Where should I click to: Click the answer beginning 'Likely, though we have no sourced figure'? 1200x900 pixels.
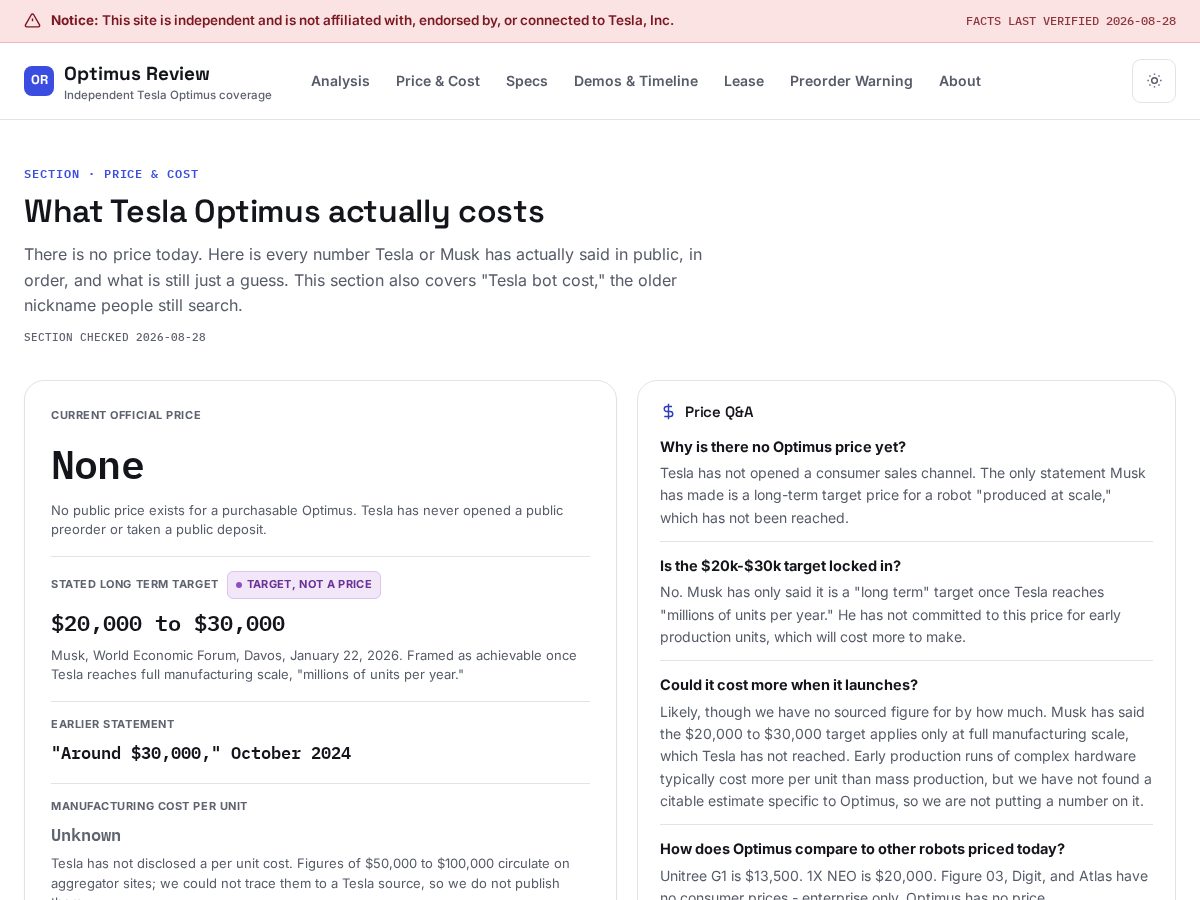[x=906, y=756]
